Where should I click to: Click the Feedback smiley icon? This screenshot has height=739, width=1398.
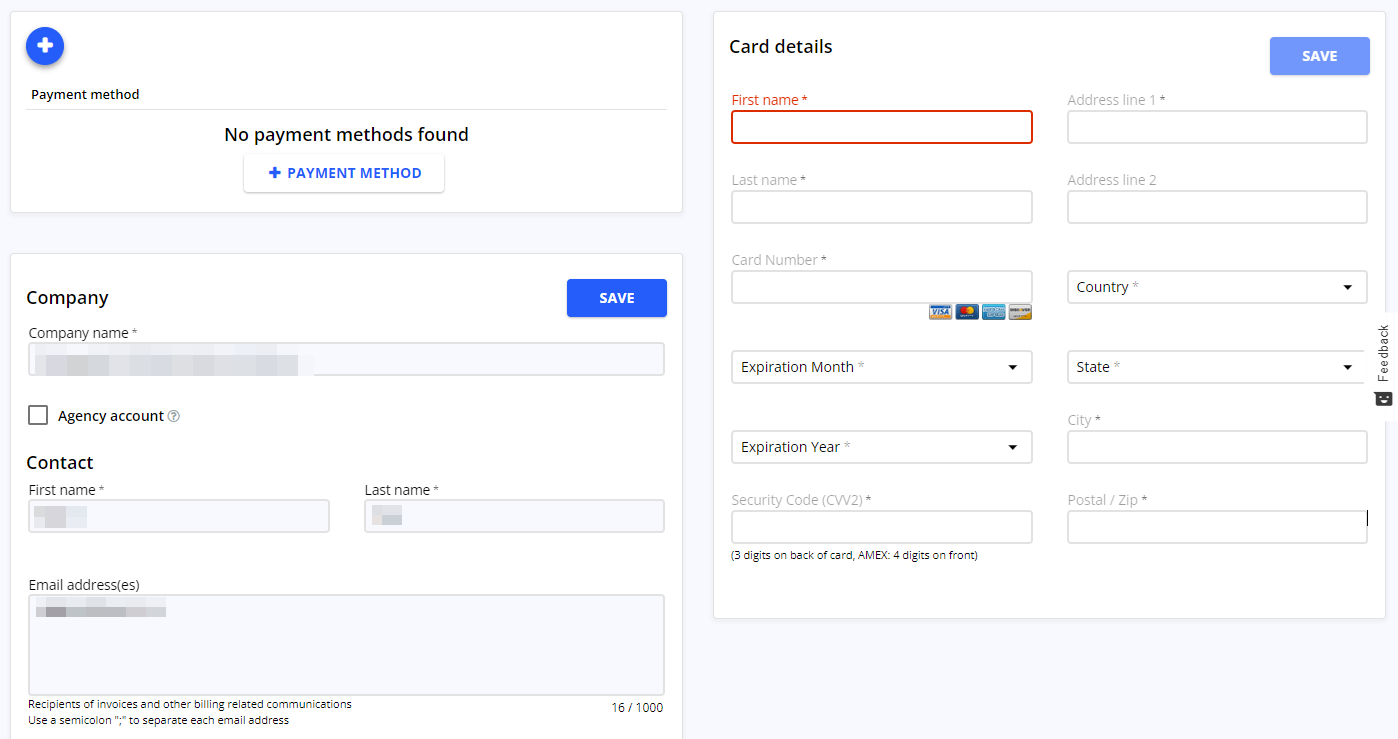[x=1384, y=398]
